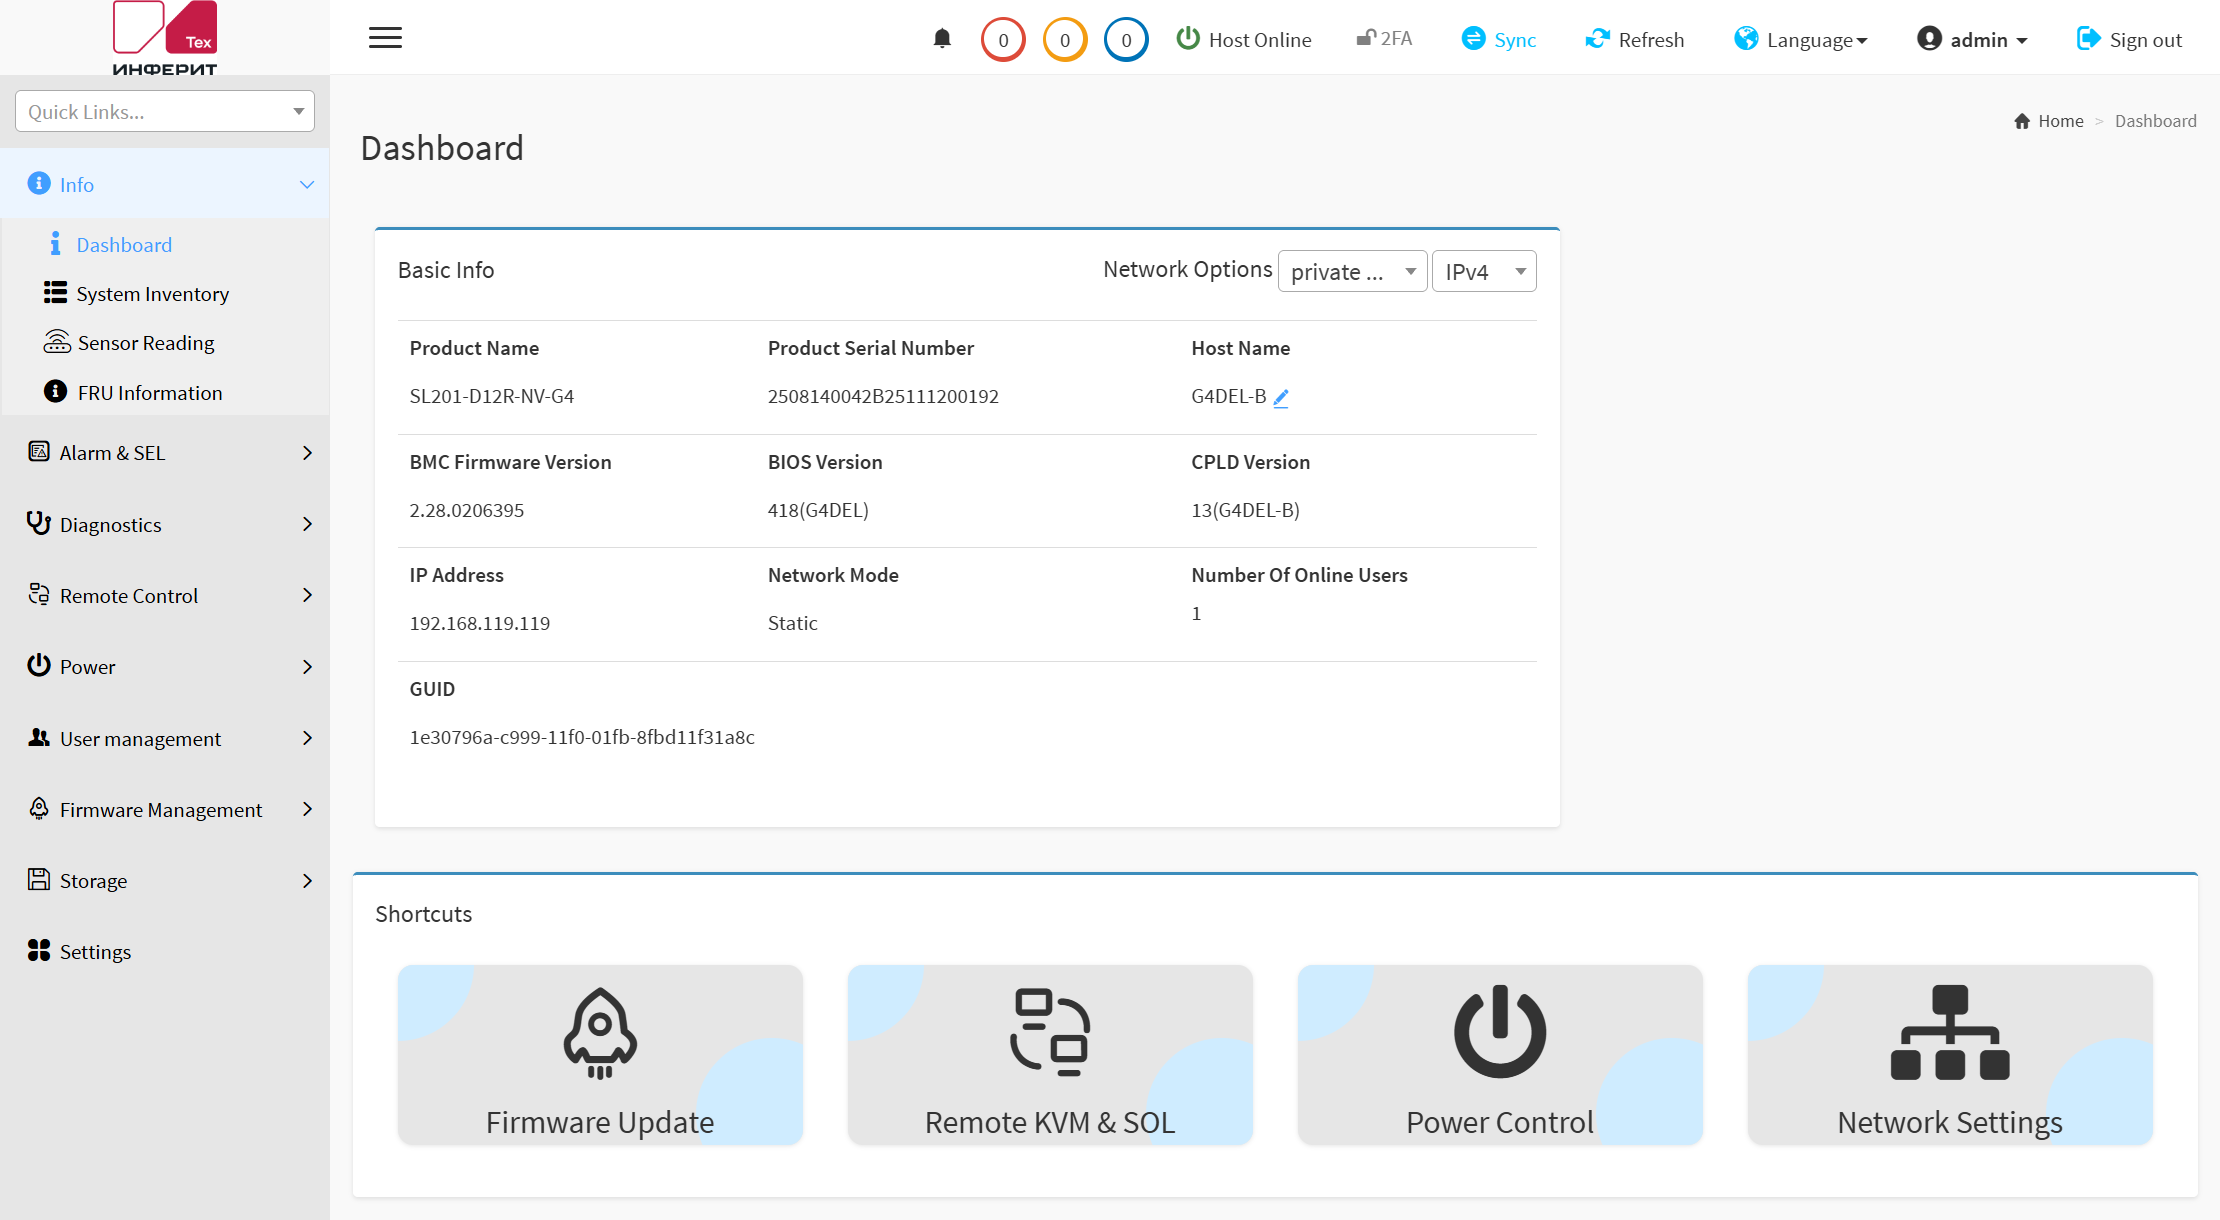Open the admin account menu

pos(1972,39)
